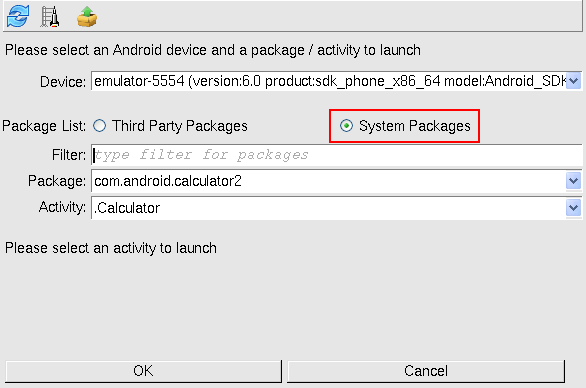The width and height of the screenshot is (586, 388).
Task: Expand the Package dropdown arrow
Action: [x=574, y=181]
